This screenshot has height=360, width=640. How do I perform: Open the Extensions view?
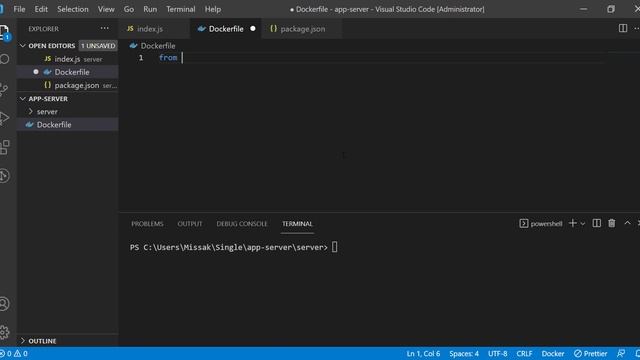click(4, 147)
